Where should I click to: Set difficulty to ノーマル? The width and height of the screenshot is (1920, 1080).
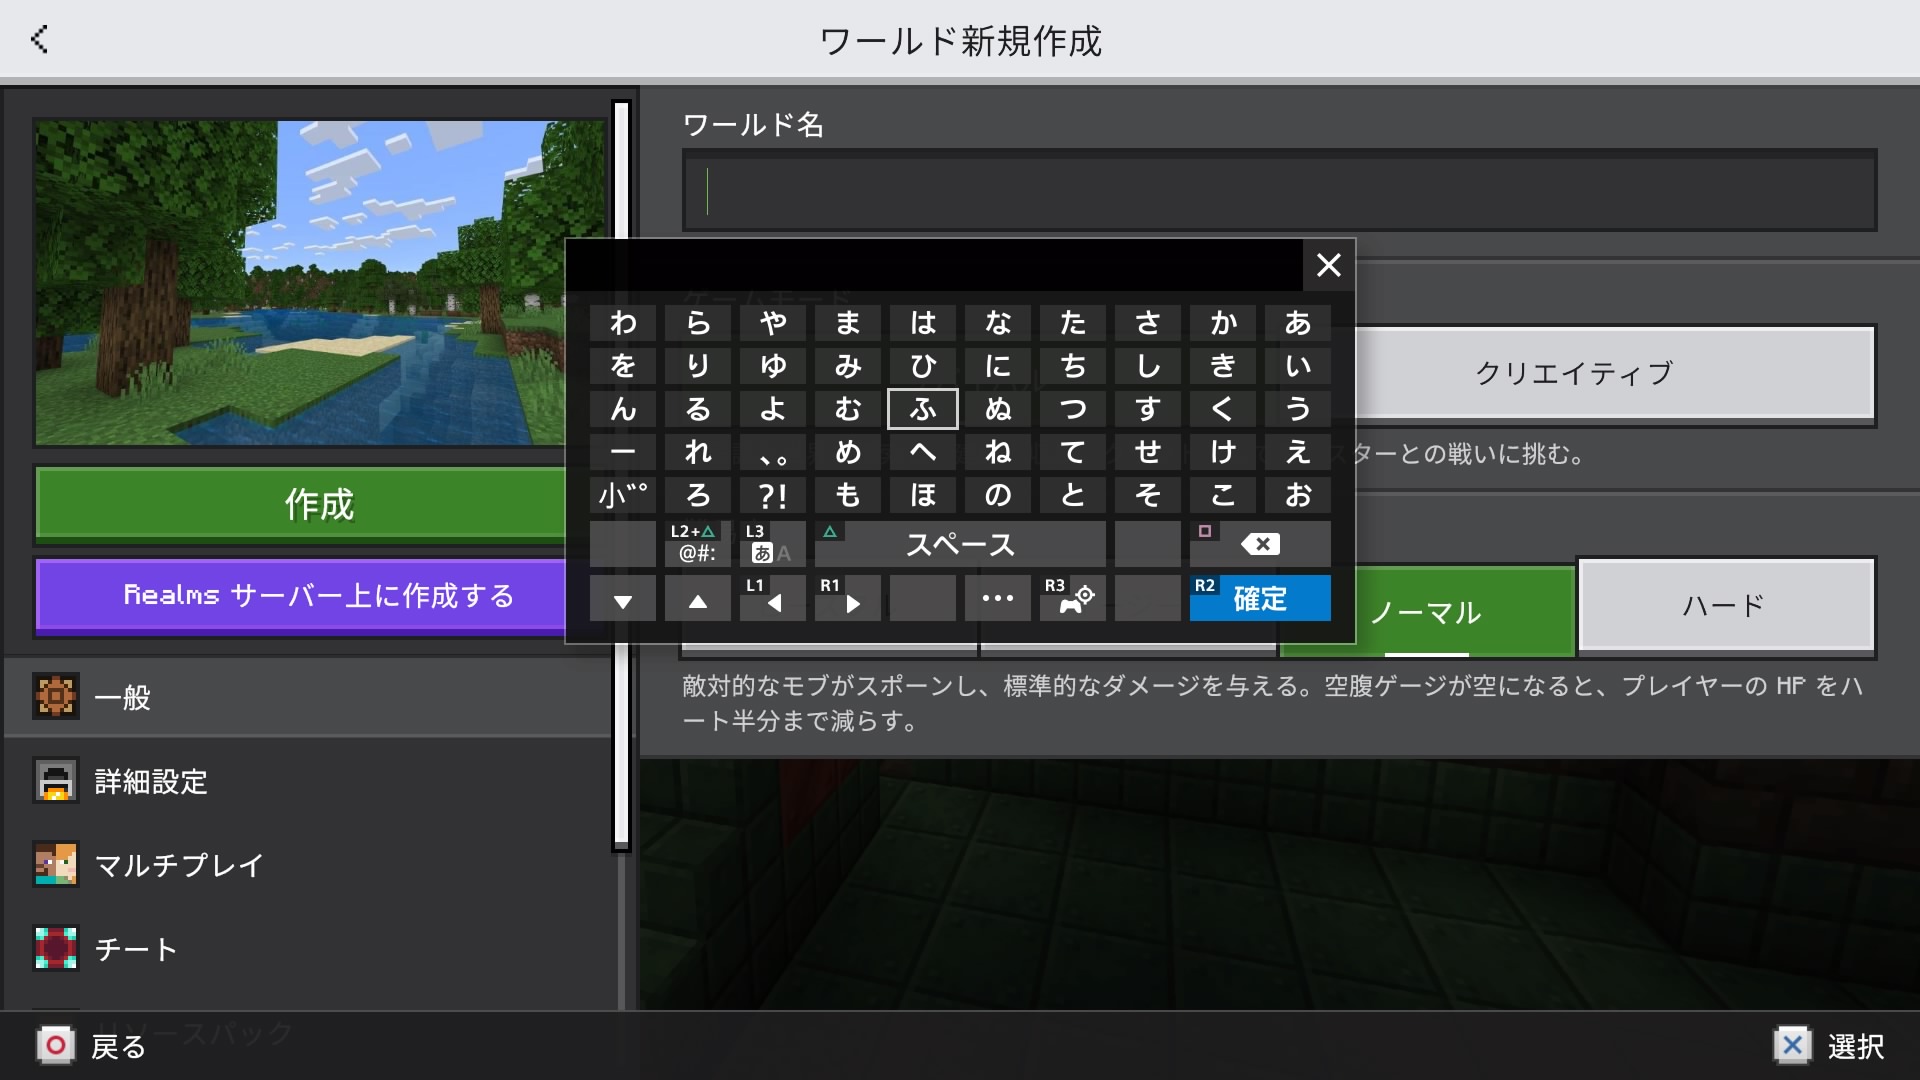point(1426,611)
